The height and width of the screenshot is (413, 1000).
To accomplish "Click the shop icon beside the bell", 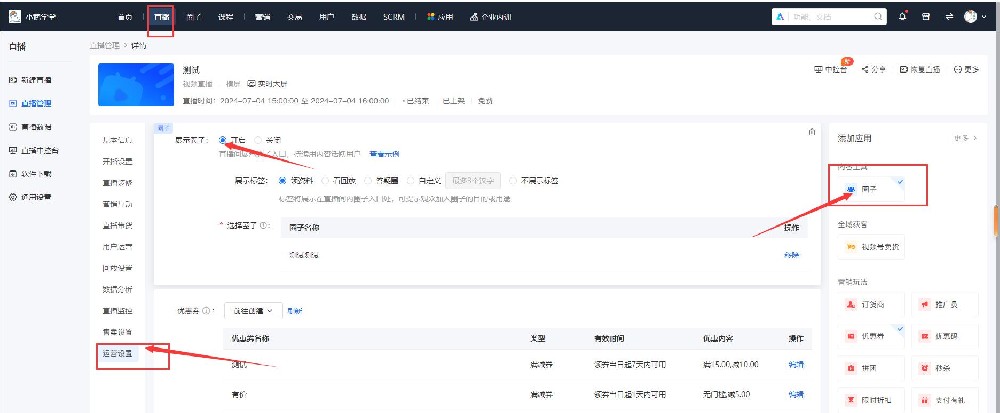I will [925, 17].
